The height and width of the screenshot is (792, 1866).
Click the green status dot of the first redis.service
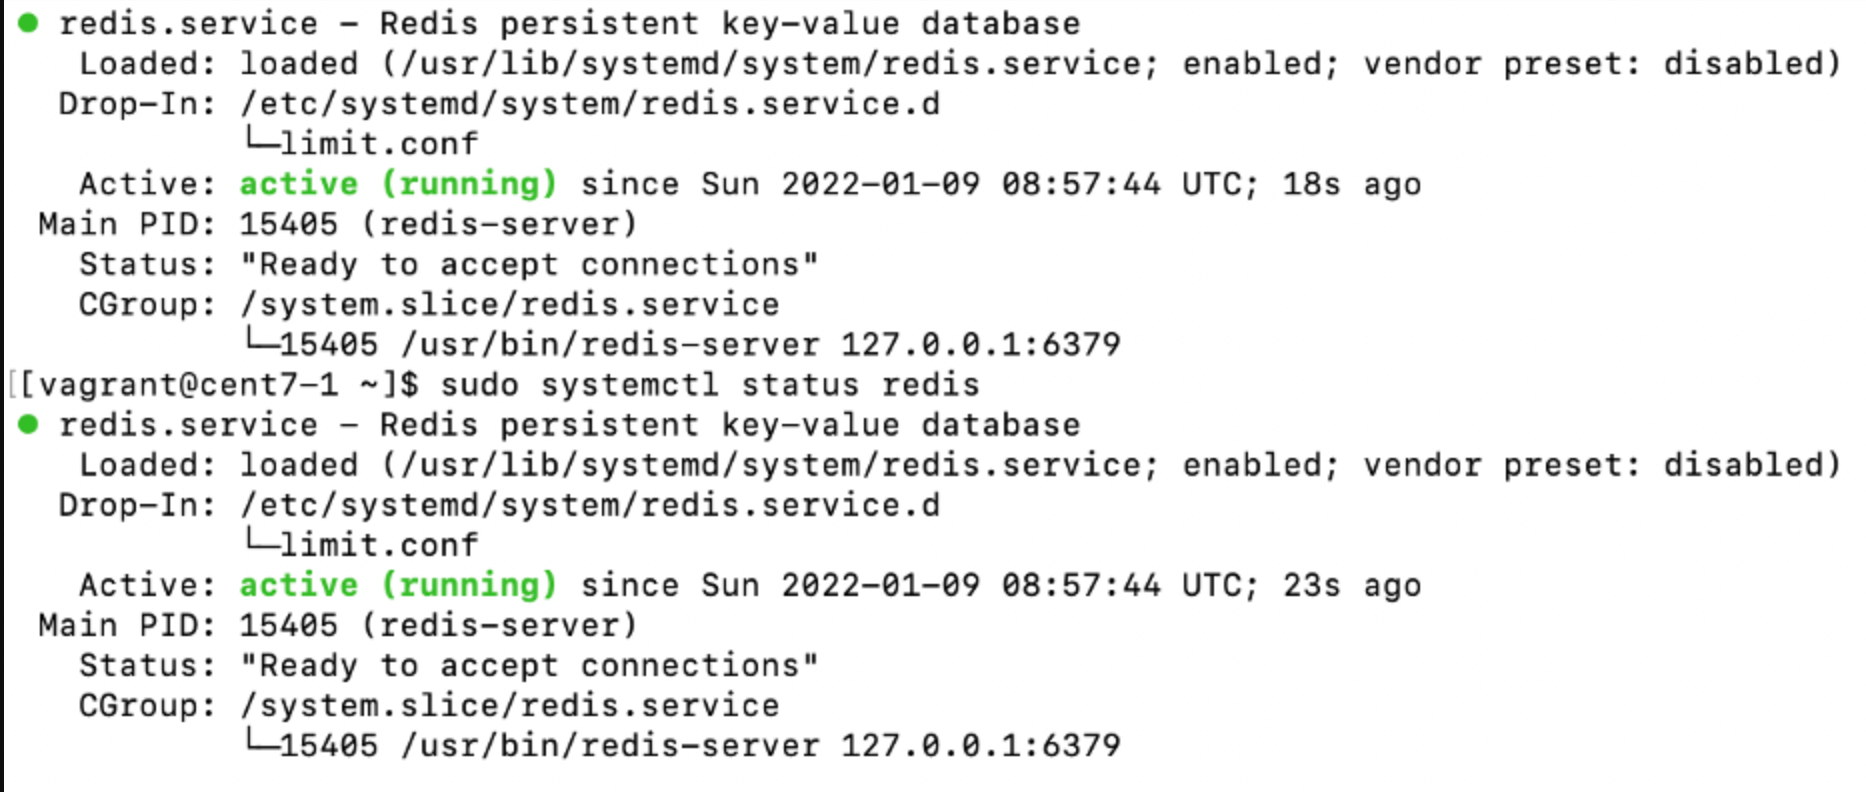pyautogui.click(x=28, y=22)
